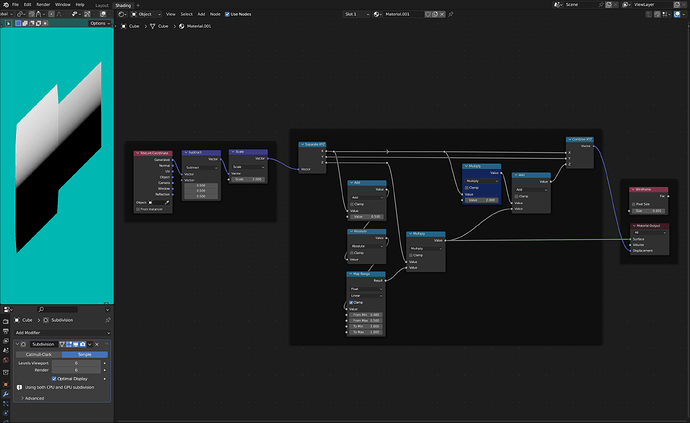Open the node editor Add menu
Viewport: 690px width, 423px height.
click(x=201, y=14)
